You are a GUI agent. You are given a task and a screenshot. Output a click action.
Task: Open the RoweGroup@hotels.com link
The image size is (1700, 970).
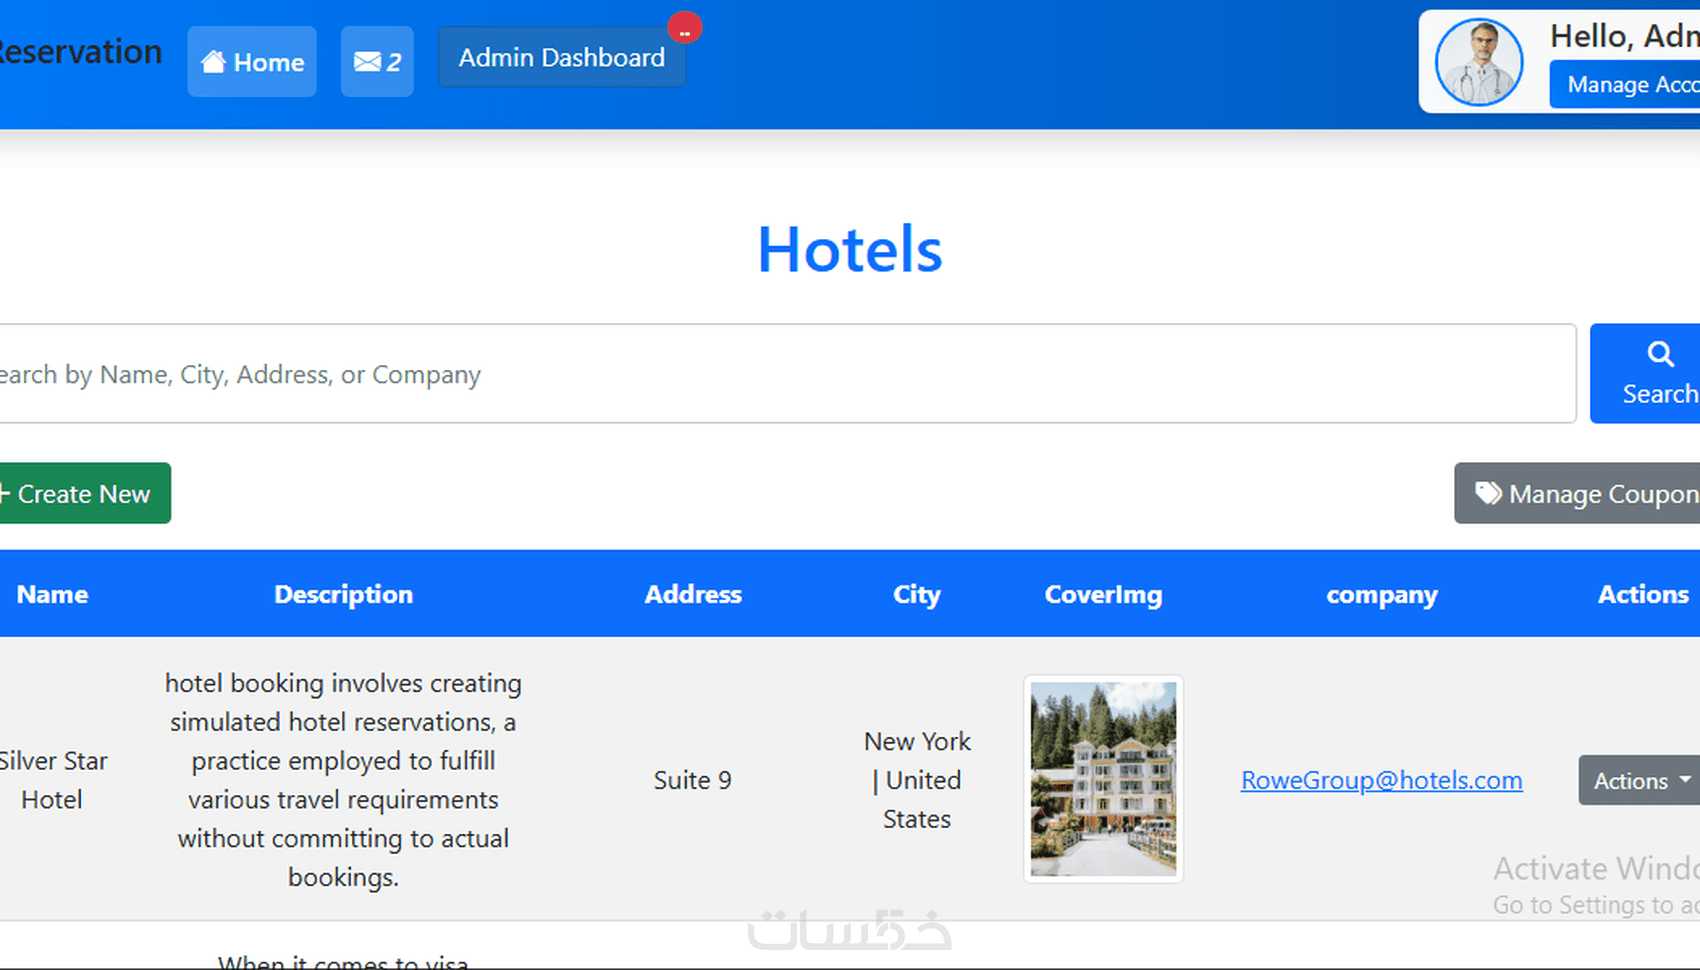pos(1382,780)
